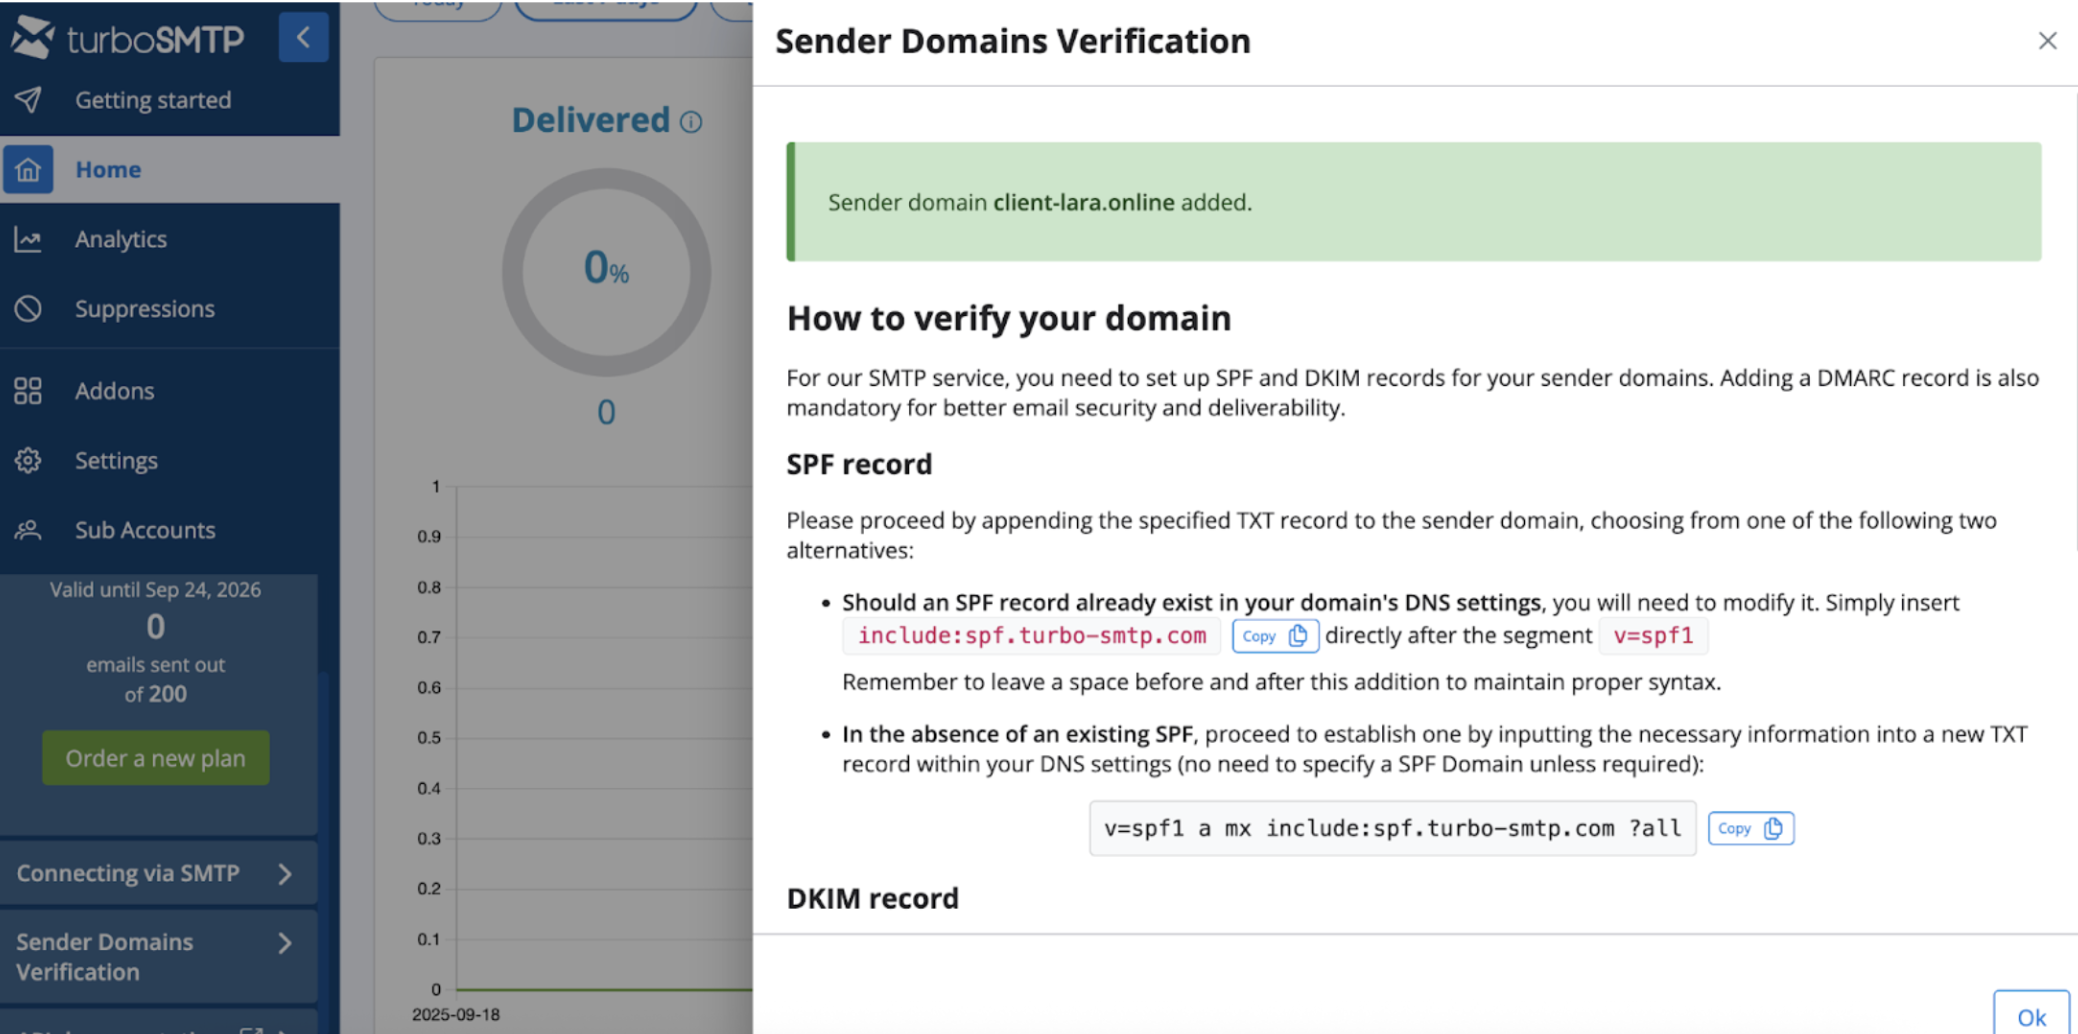Screen dimensions: 2078x1034
Task: Click the Delivered info icon
Action: coord(691,122)
